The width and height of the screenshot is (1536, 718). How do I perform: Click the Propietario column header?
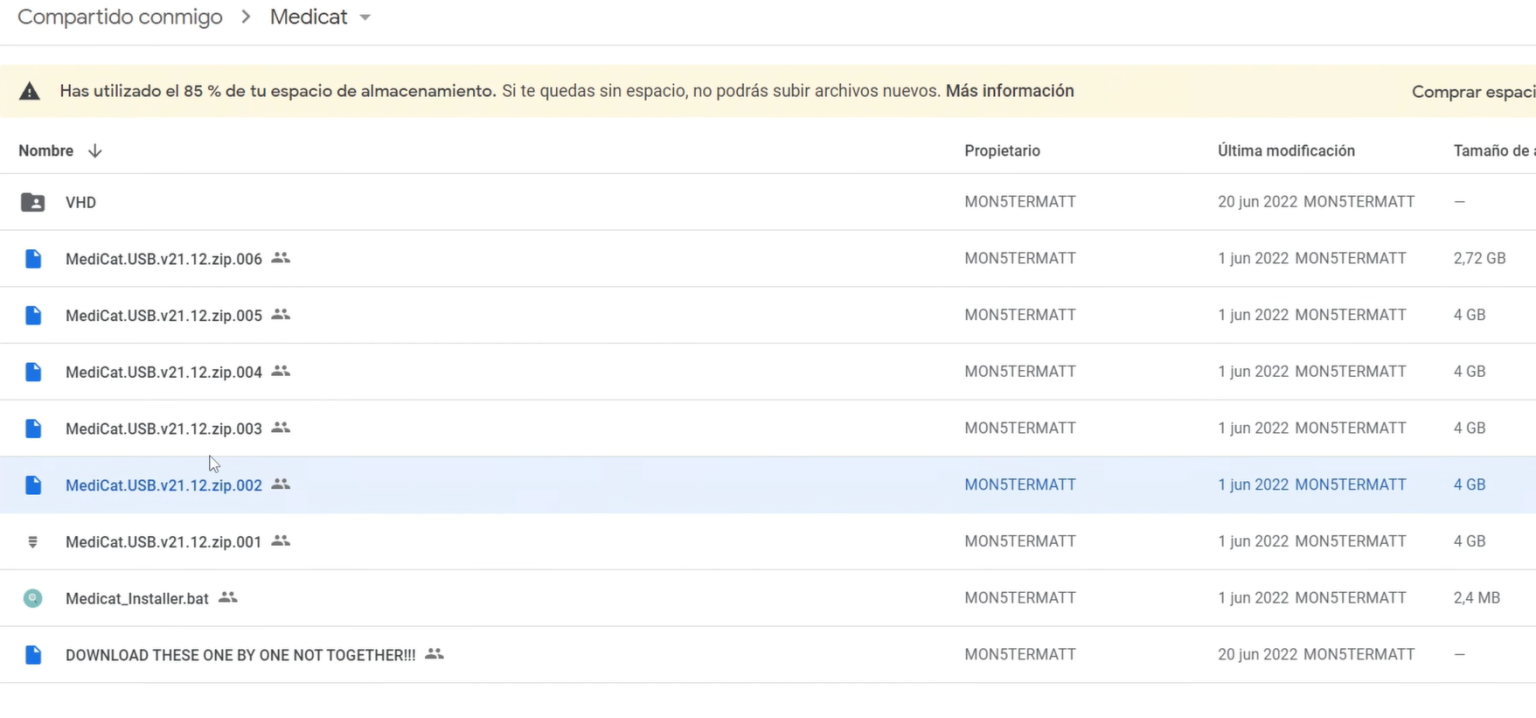pyautogui.click(x=1001, y=150)
